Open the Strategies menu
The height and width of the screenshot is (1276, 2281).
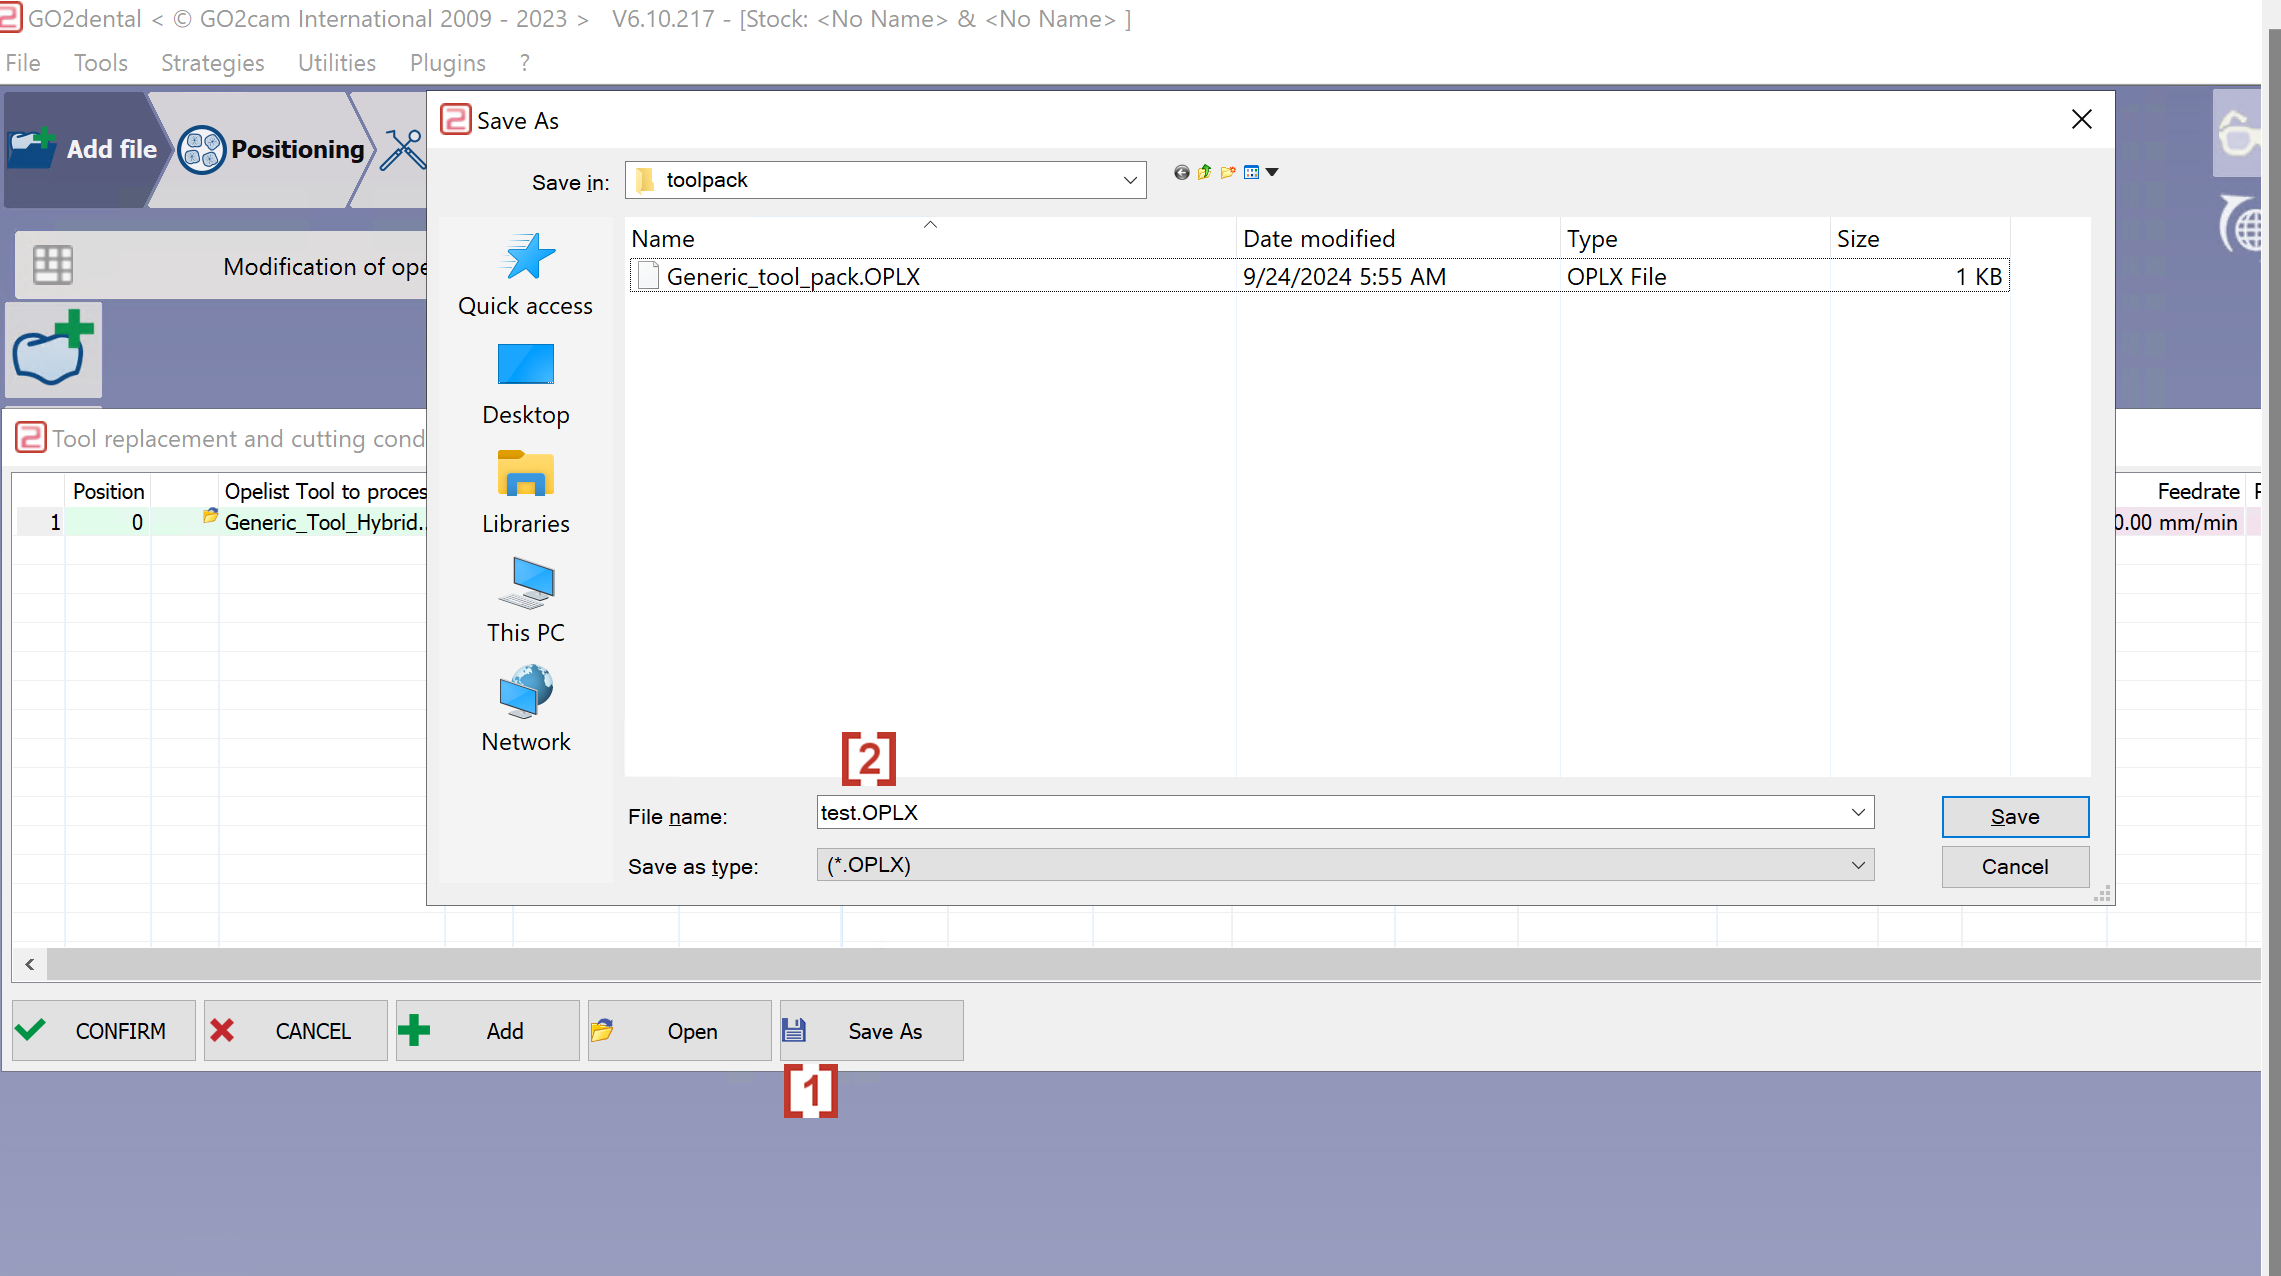click(212, 63)
